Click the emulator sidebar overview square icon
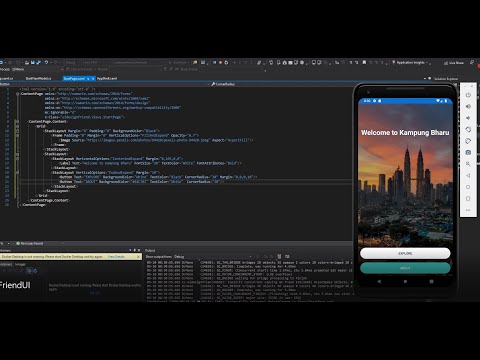 click(468, 199)
